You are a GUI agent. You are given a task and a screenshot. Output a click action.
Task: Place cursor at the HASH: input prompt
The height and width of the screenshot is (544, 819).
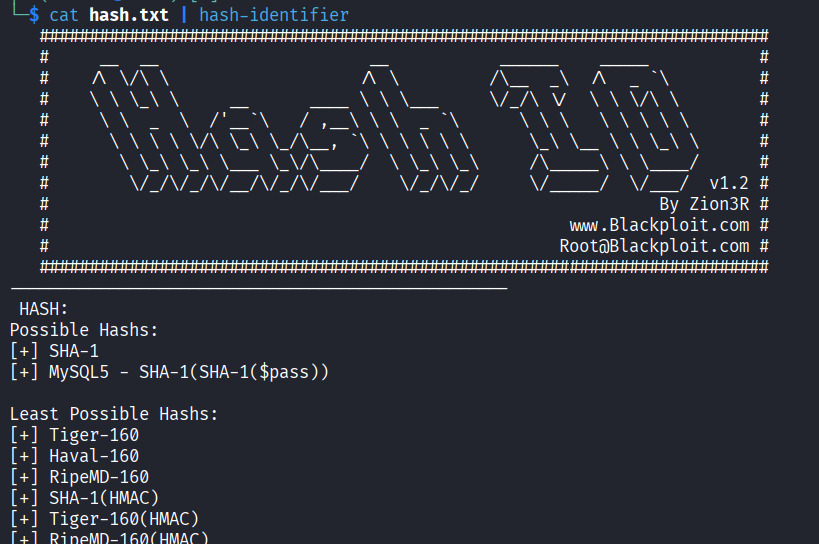pyautogui.click(x=44, y=309)
